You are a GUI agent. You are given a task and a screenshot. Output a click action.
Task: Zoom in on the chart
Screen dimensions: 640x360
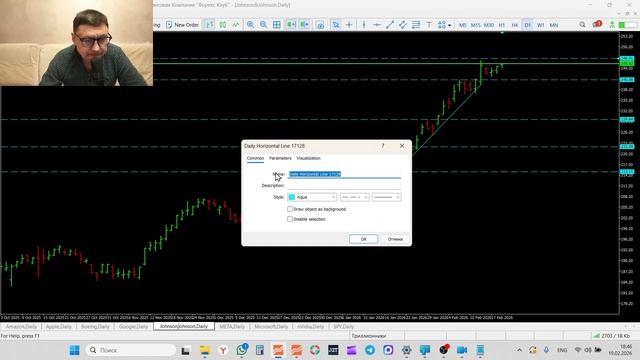point(250,25)
